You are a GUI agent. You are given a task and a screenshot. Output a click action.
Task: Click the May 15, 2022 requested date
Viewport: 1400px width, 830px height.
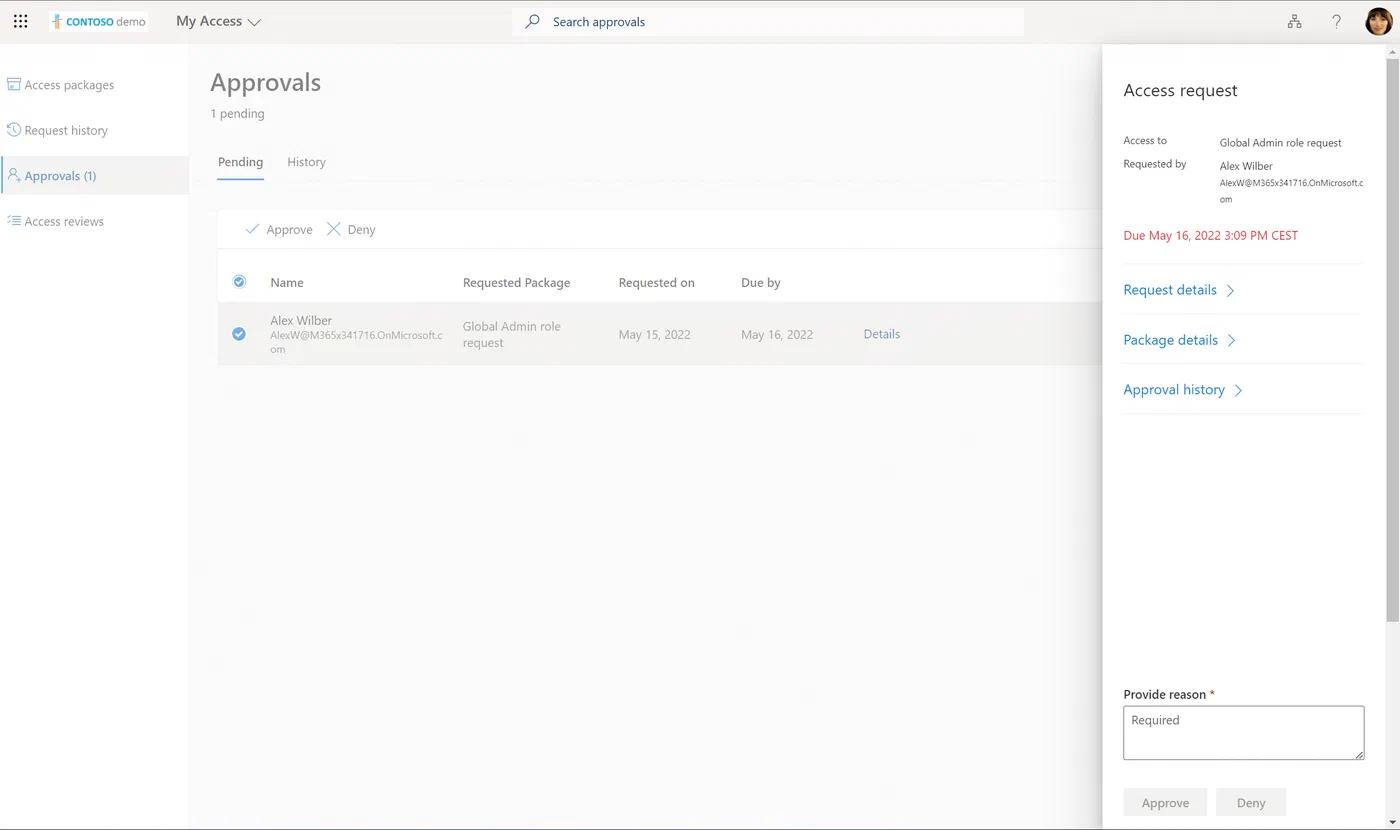(x=654, y=334)
